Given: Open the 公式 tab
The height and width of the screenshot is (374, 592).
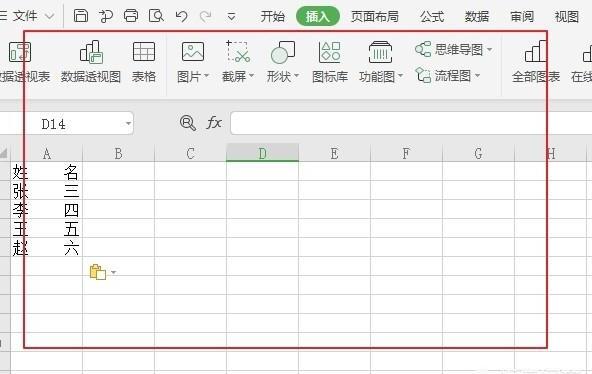Looking at the screenshot, I should point(432,16).
